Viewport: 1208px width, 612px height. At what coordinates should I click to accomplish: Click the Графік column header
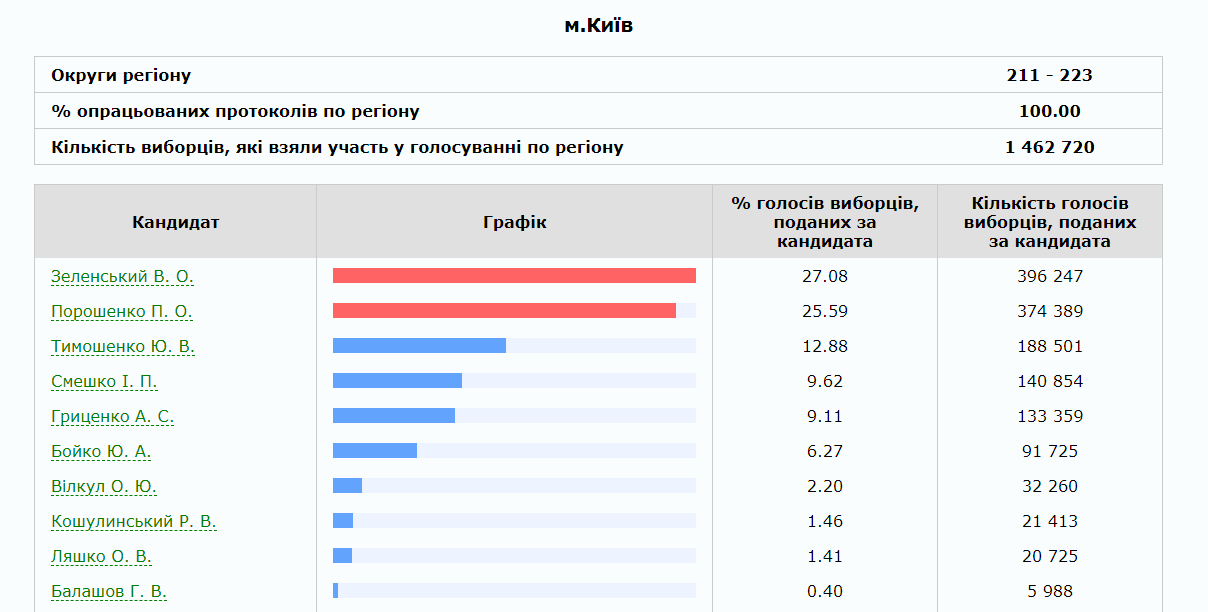coord(514,222)
